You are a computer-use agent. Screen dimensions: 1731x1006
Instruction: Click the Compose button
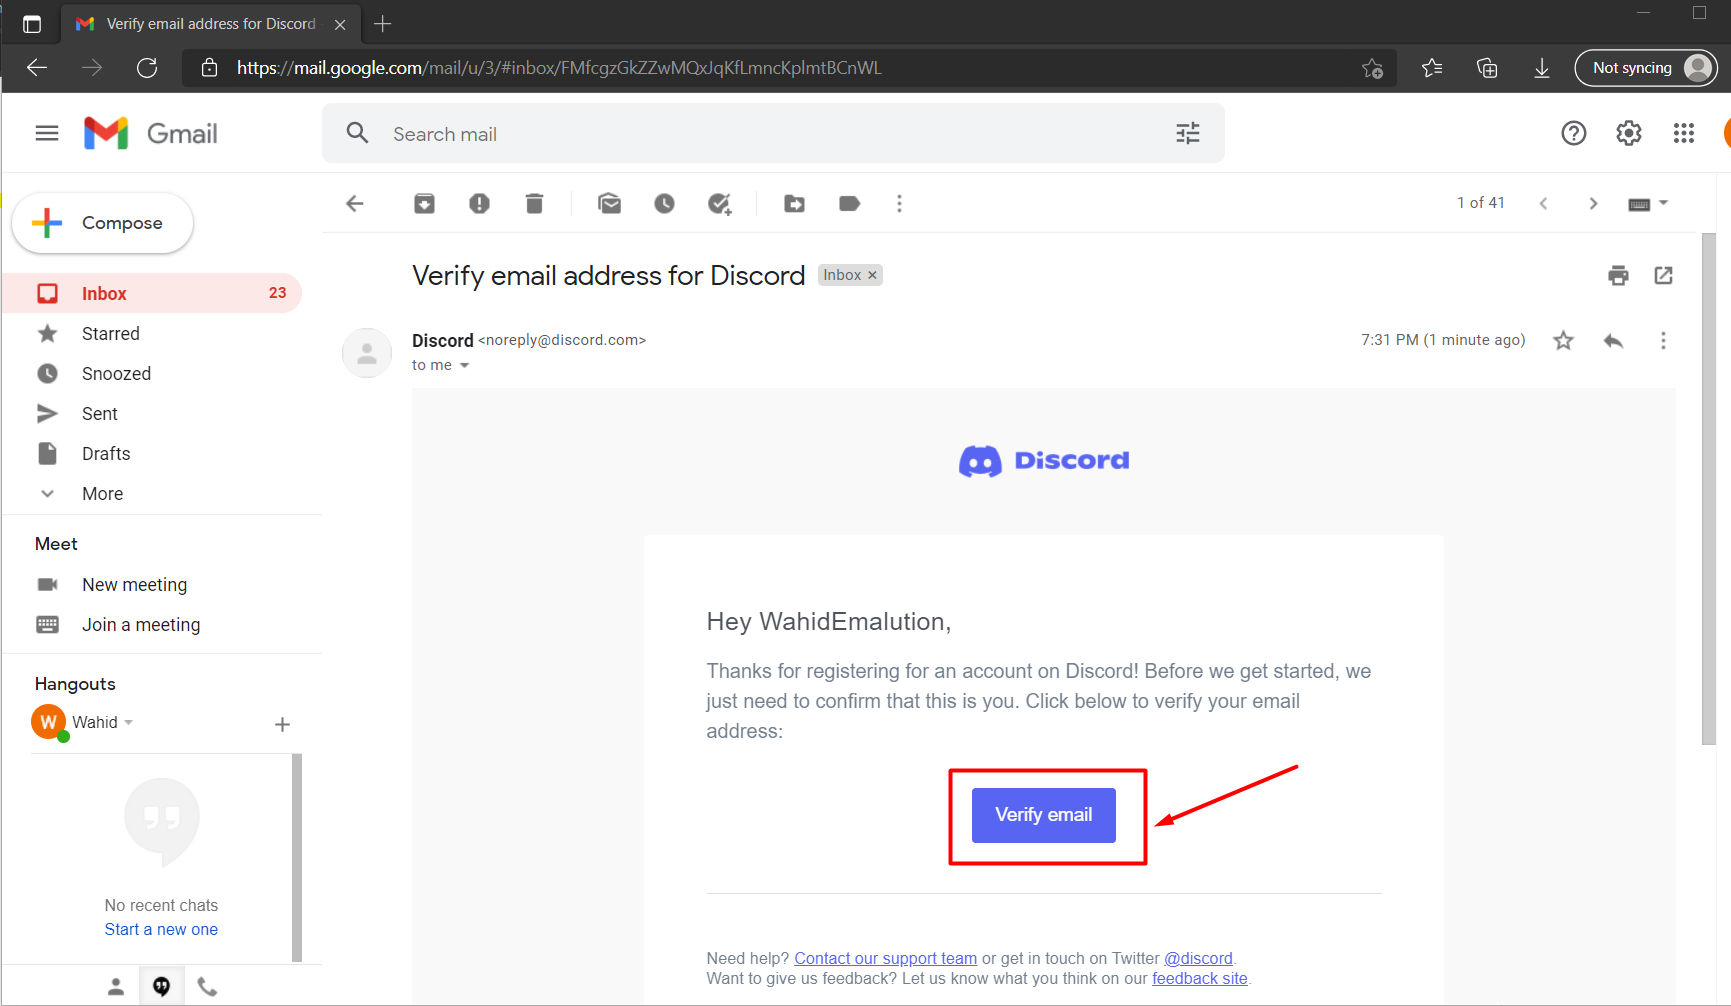102,223
